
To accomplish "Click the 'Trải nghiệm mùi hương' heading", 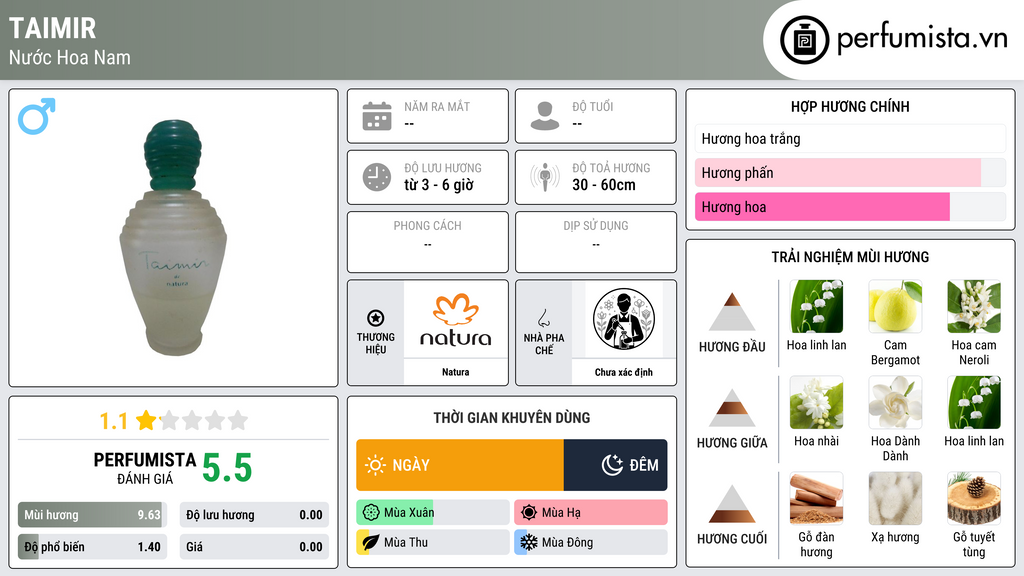I will coord(850,257).
